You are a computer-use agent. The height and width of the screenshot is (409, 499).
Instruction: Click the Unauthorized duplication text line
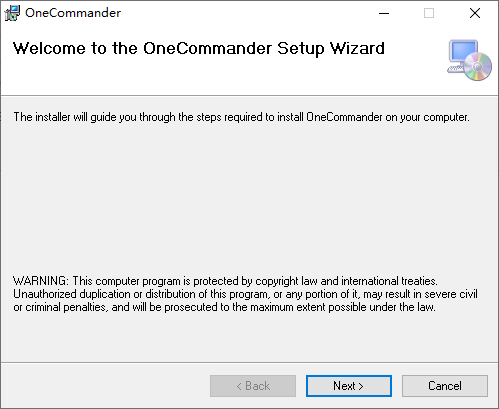coord(245,294)
